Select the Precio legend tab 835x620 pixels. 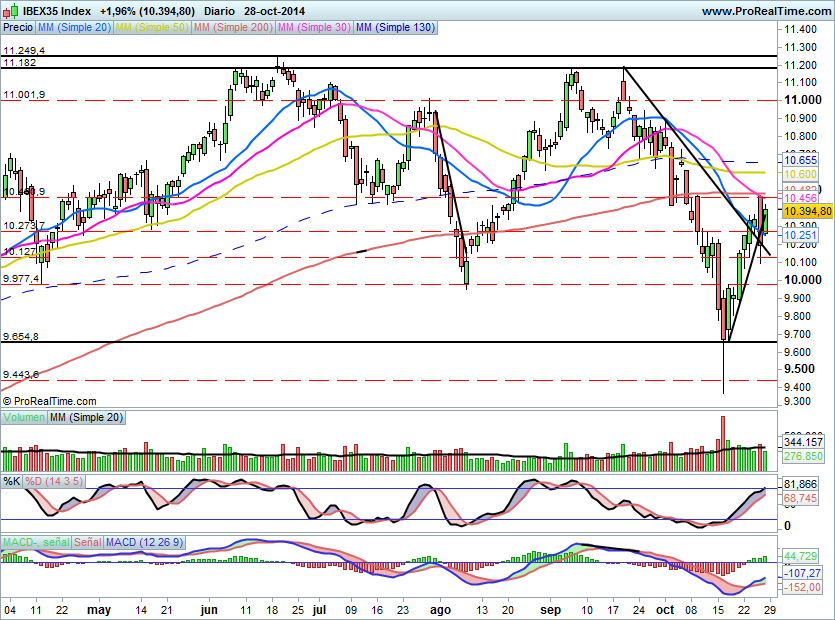click(18, 27)
